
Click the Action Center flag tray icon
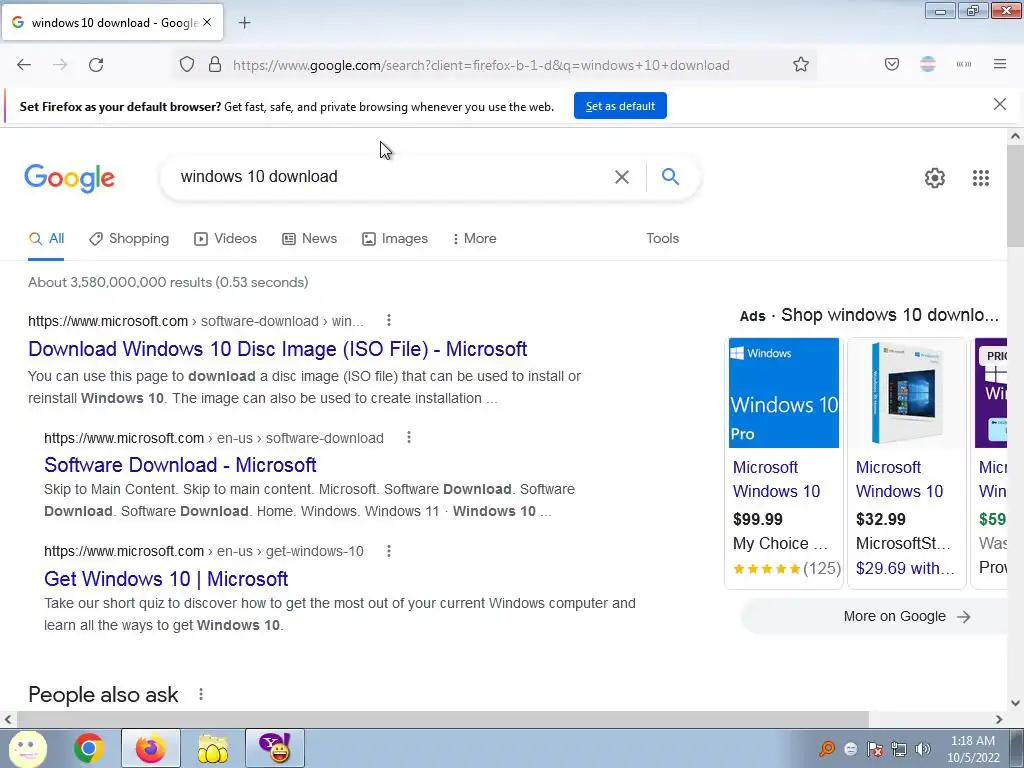click(x=875, y=749)
